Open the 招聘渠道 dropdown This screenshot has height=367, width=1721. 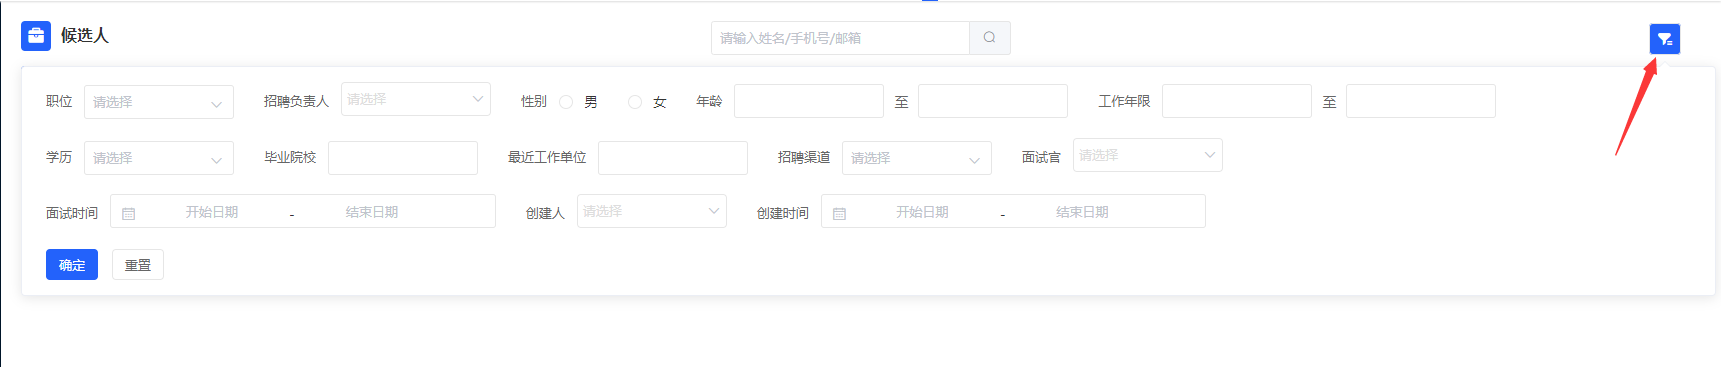pyautogui.click(x=917, y=158)
